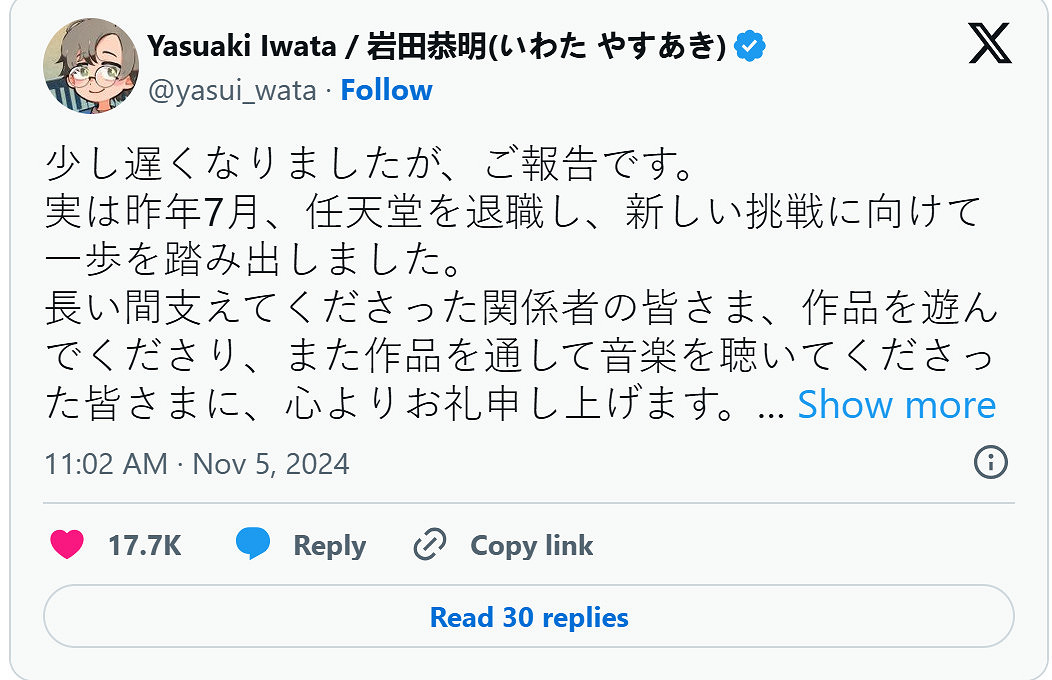
Task: Click the Copy link chain icon
Action: tap(428, 544)
